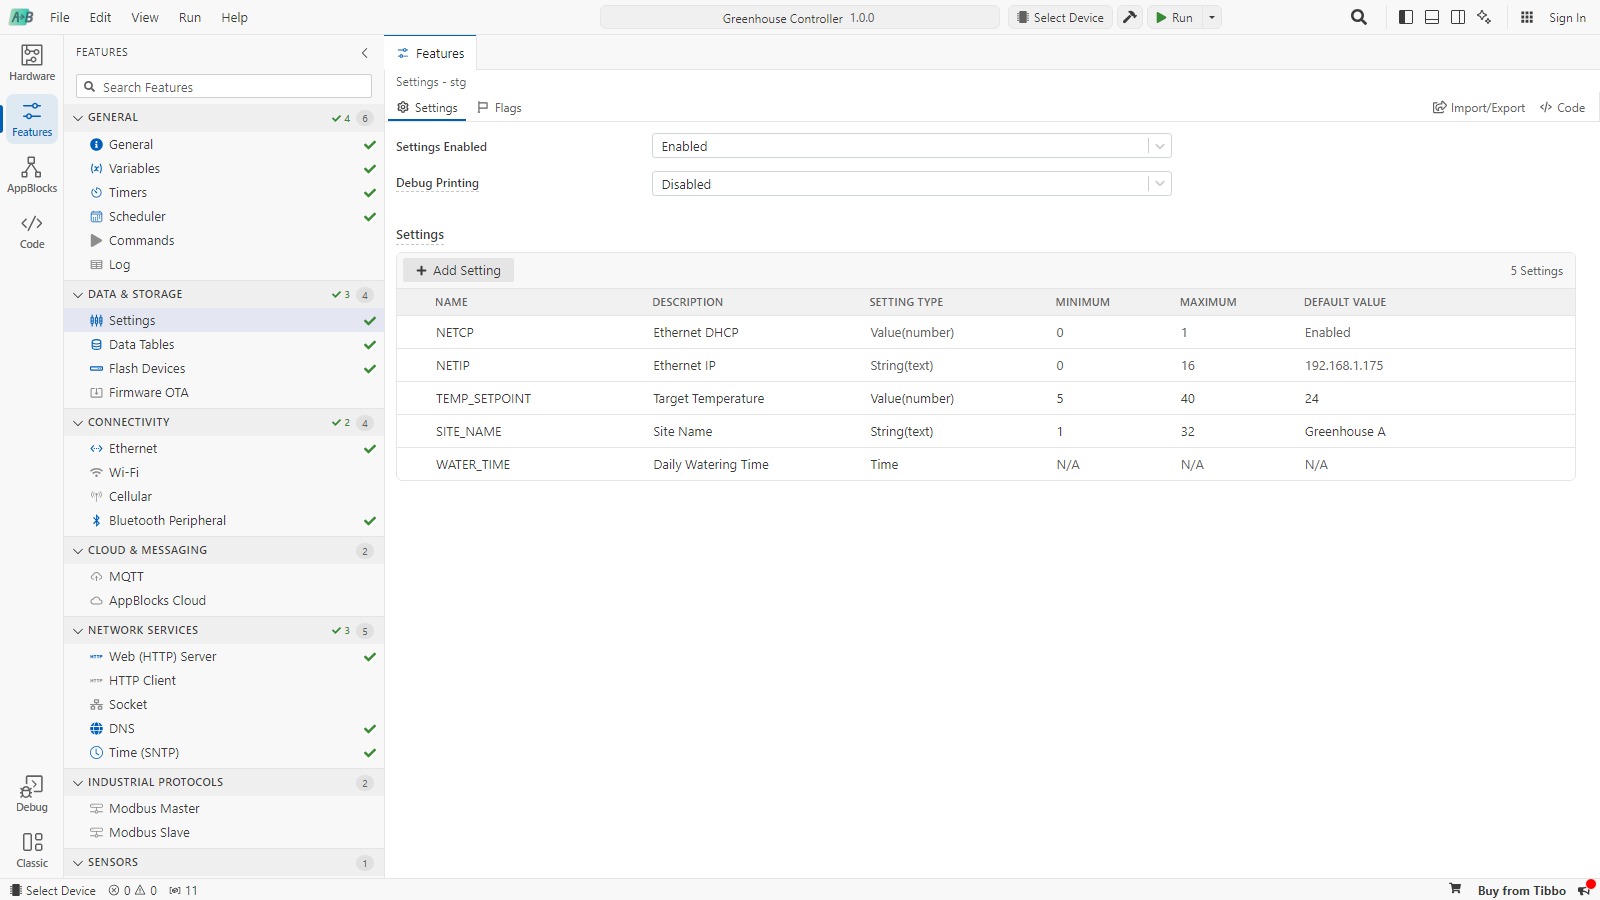This screenshot has width=1600, height=900.
Task: Collapse the CONNECTIVITY group
Action: (x=224, y=423)
